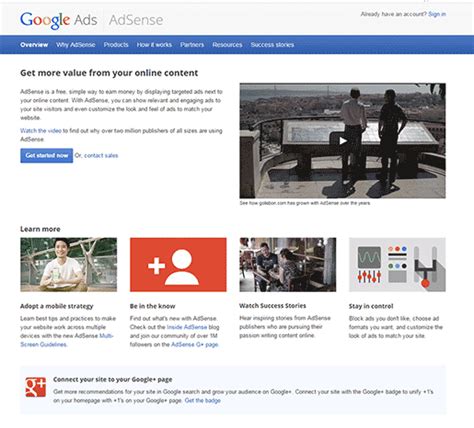Open the Overview tab
This screenshot has height=428, width=474.
(x=34, y=45)
